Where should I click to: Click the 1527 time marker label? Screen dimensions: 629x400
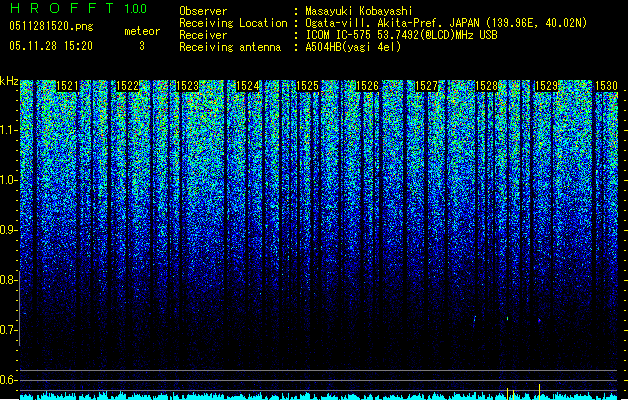pos(426,86)
